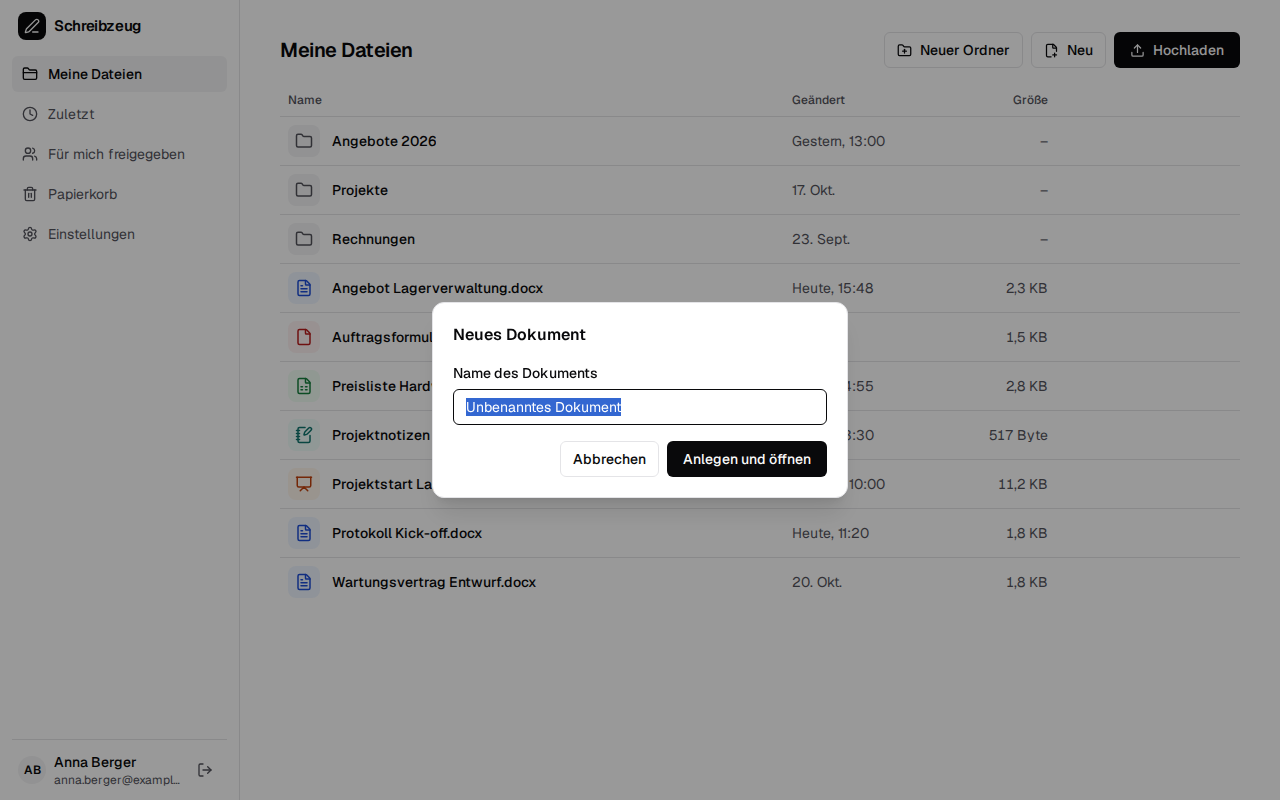The height and width of the screenshot is (800, 1280).
Task: Click the orange presentation icon for Projektstart
Action: click(x=304, y=484)
